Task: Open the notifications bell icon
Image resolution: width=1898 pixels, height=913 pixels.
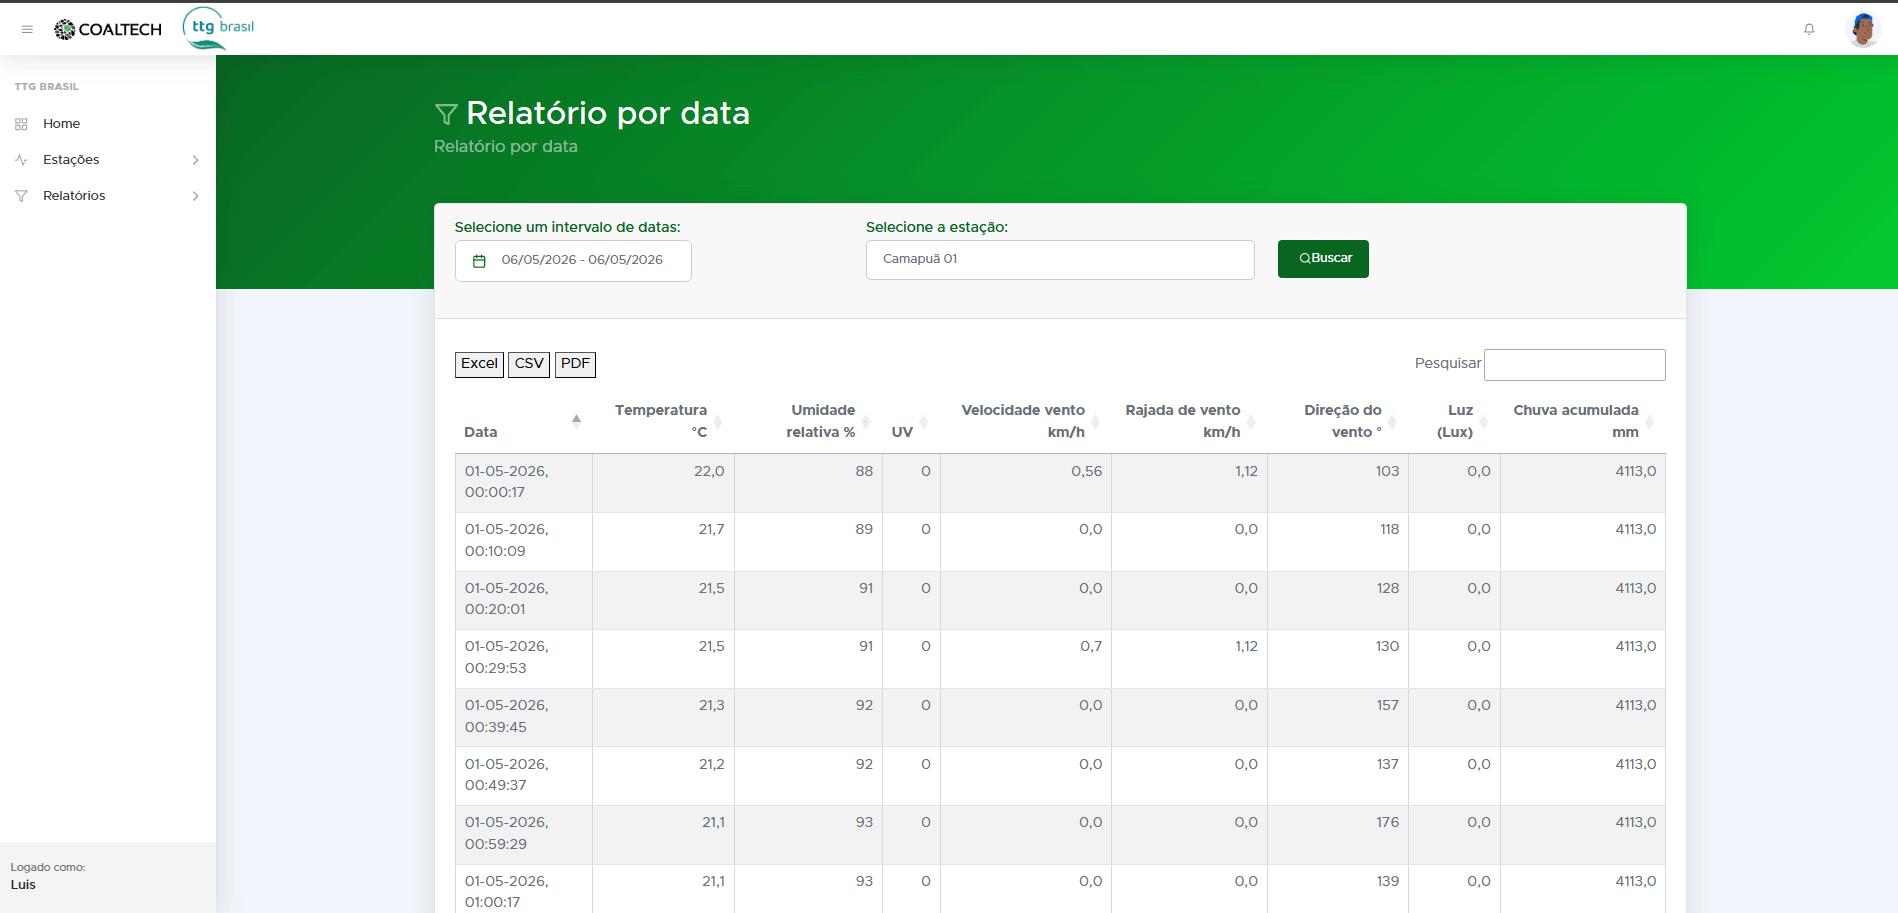Action: click(x=1809, y=29)
